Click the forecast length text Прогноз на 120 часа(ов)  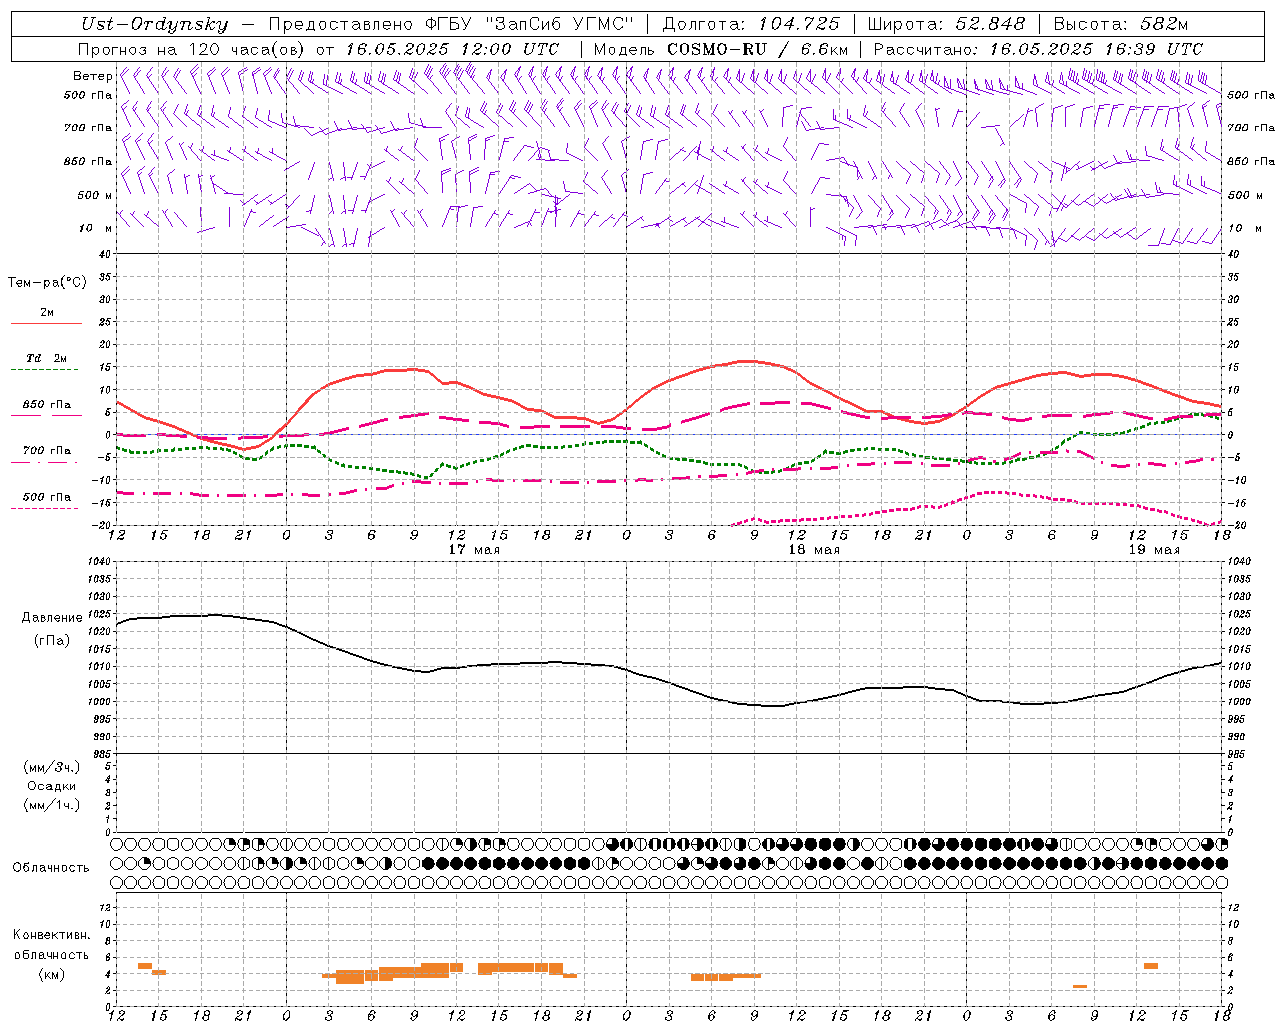click(x=193, y=49)
